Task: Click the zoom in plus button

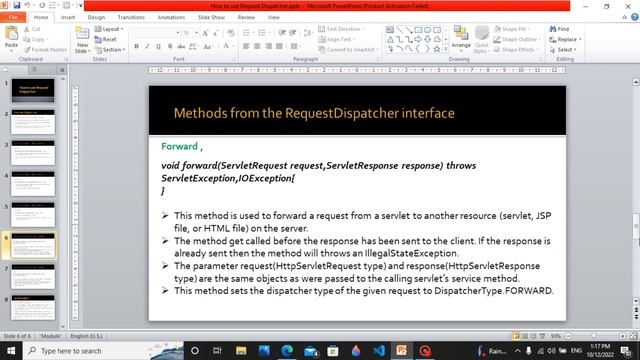Action: pos(622,336)
